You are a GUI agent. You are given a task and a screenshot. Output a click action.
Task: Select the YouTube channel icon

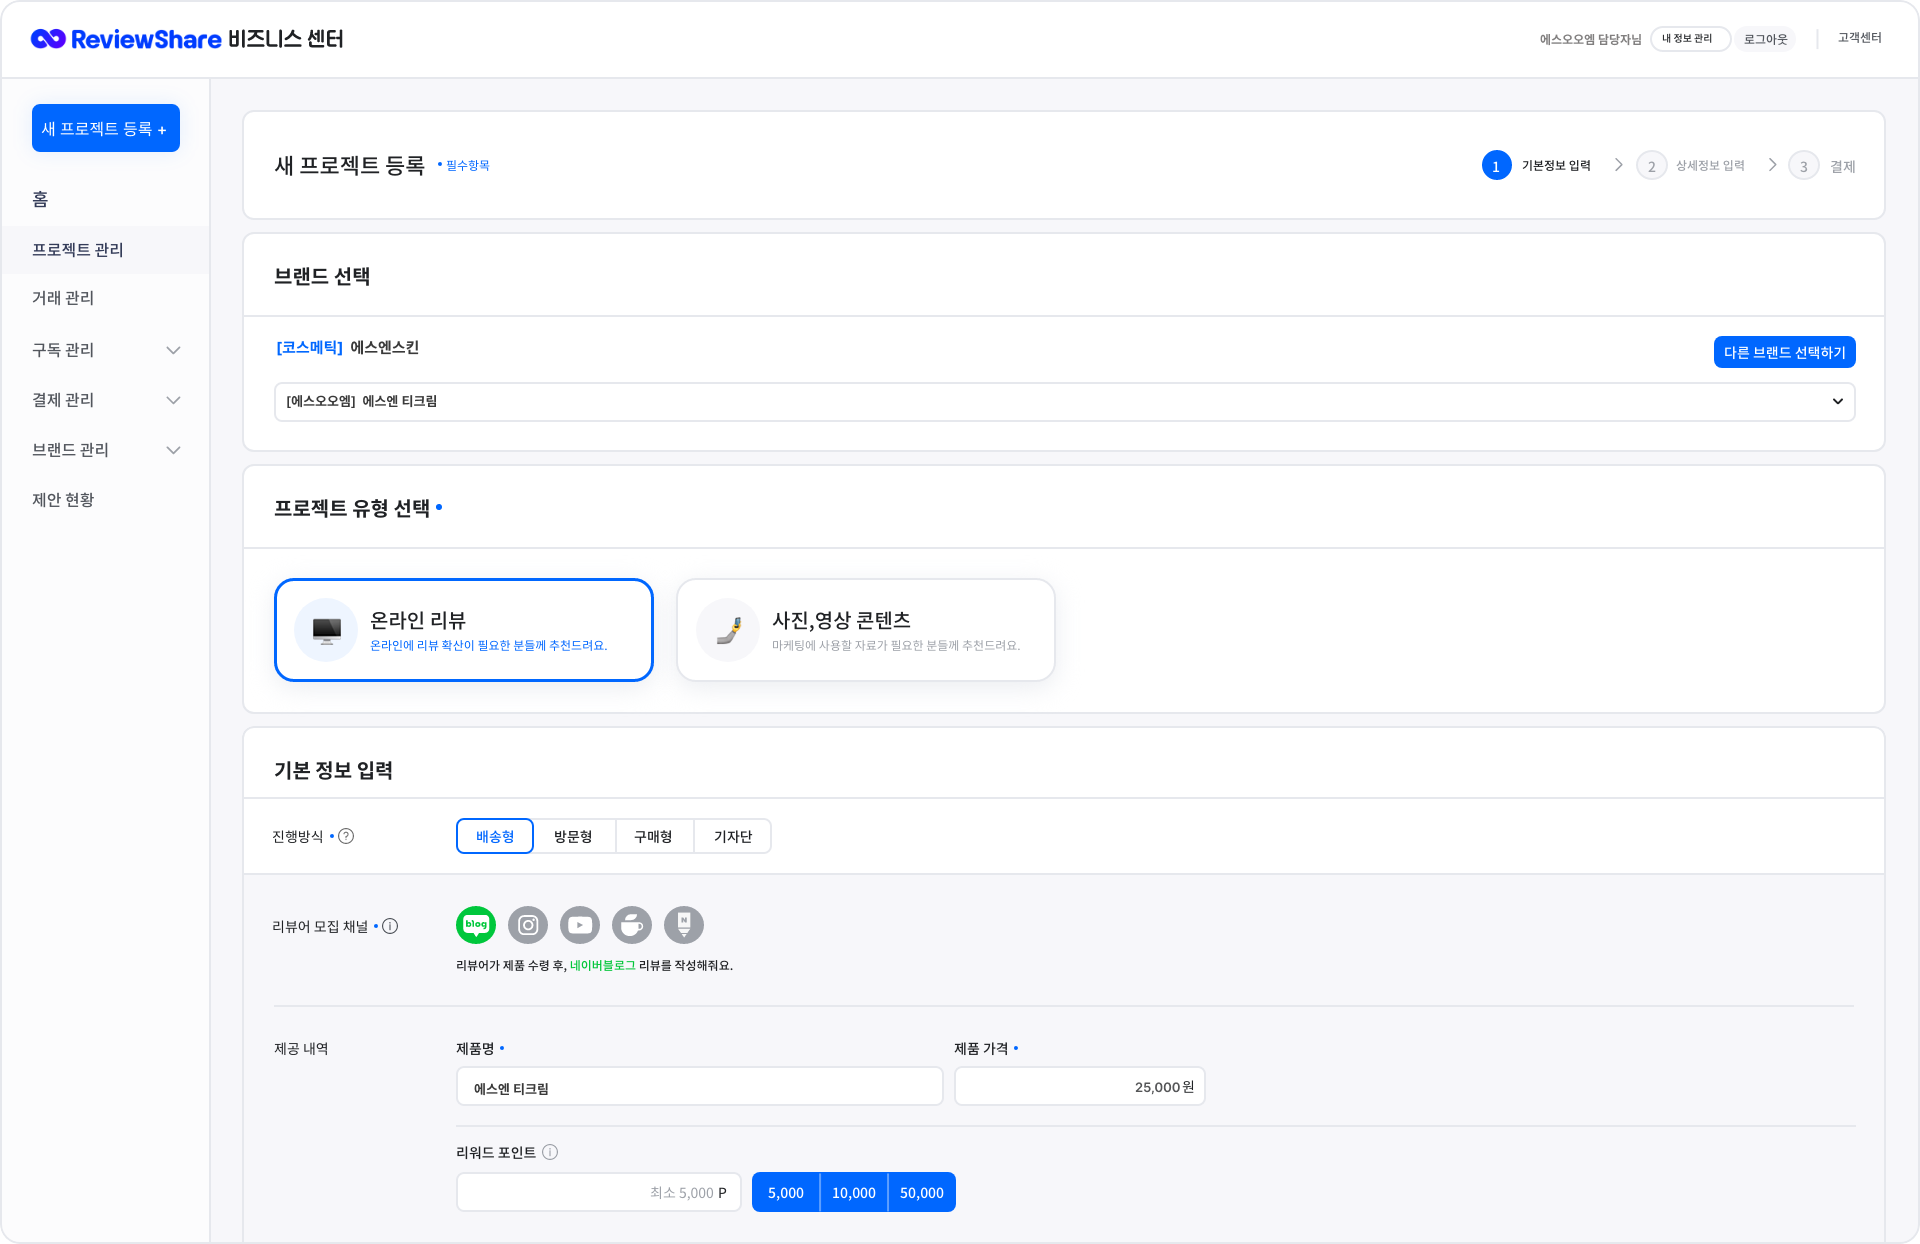[x=580, y=925]
